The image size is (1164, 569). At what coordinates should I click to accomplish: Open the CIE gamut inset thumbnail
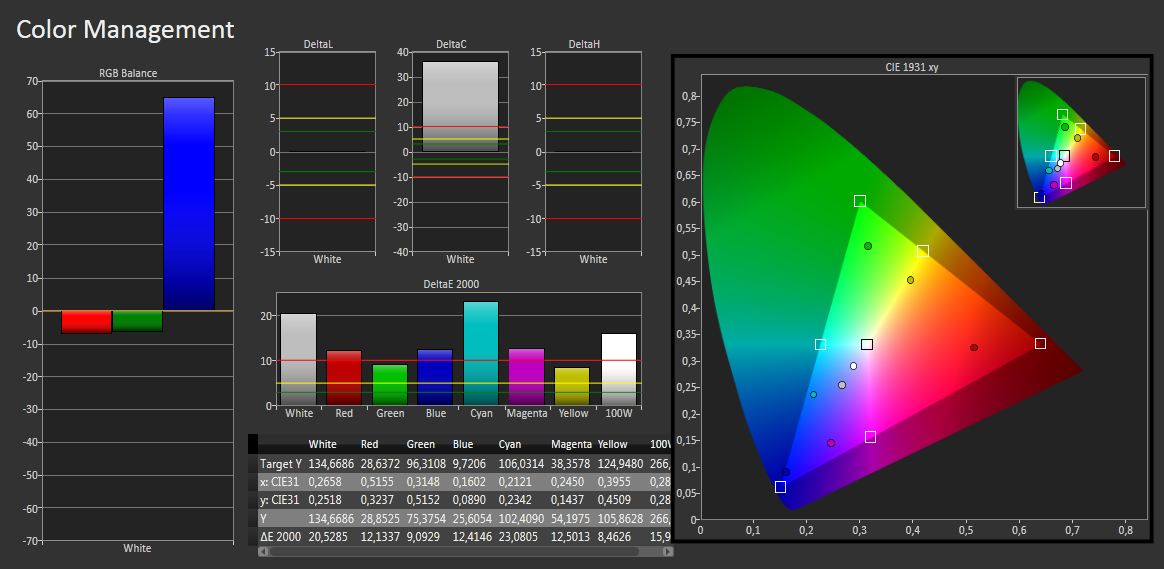coord(1080,142)
